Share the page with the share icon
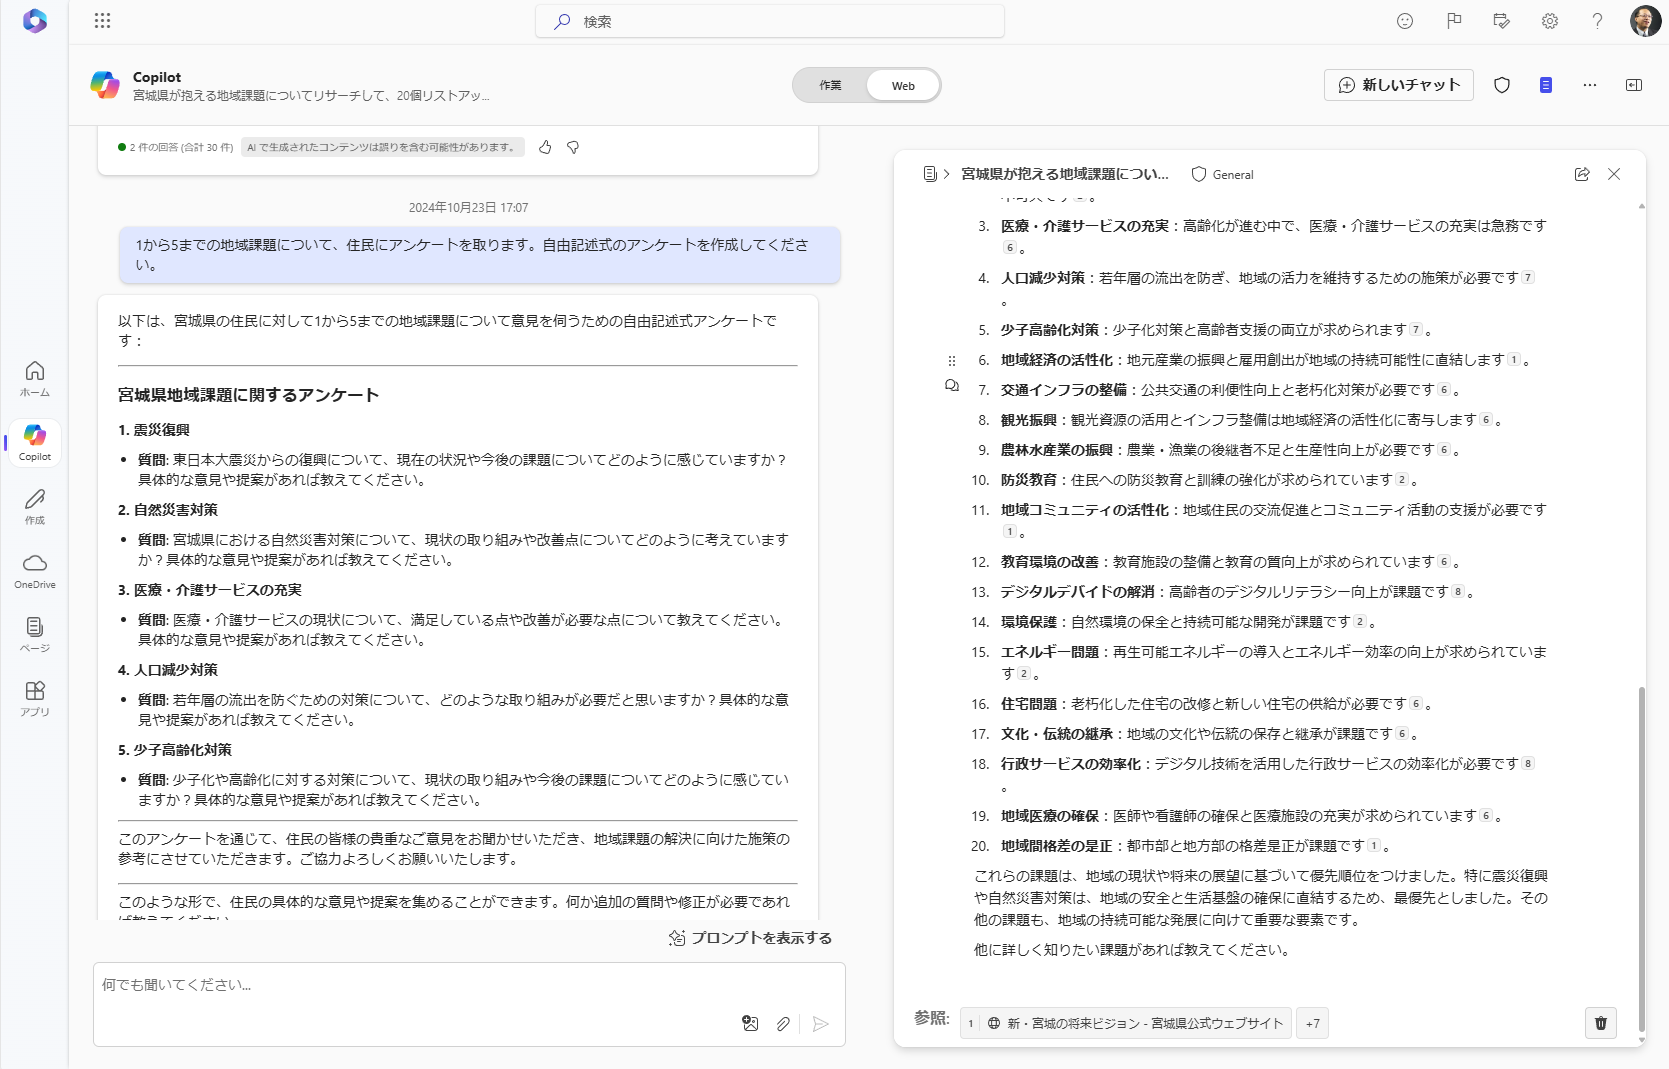Screen dimensions: 1669x1069 1582,174
